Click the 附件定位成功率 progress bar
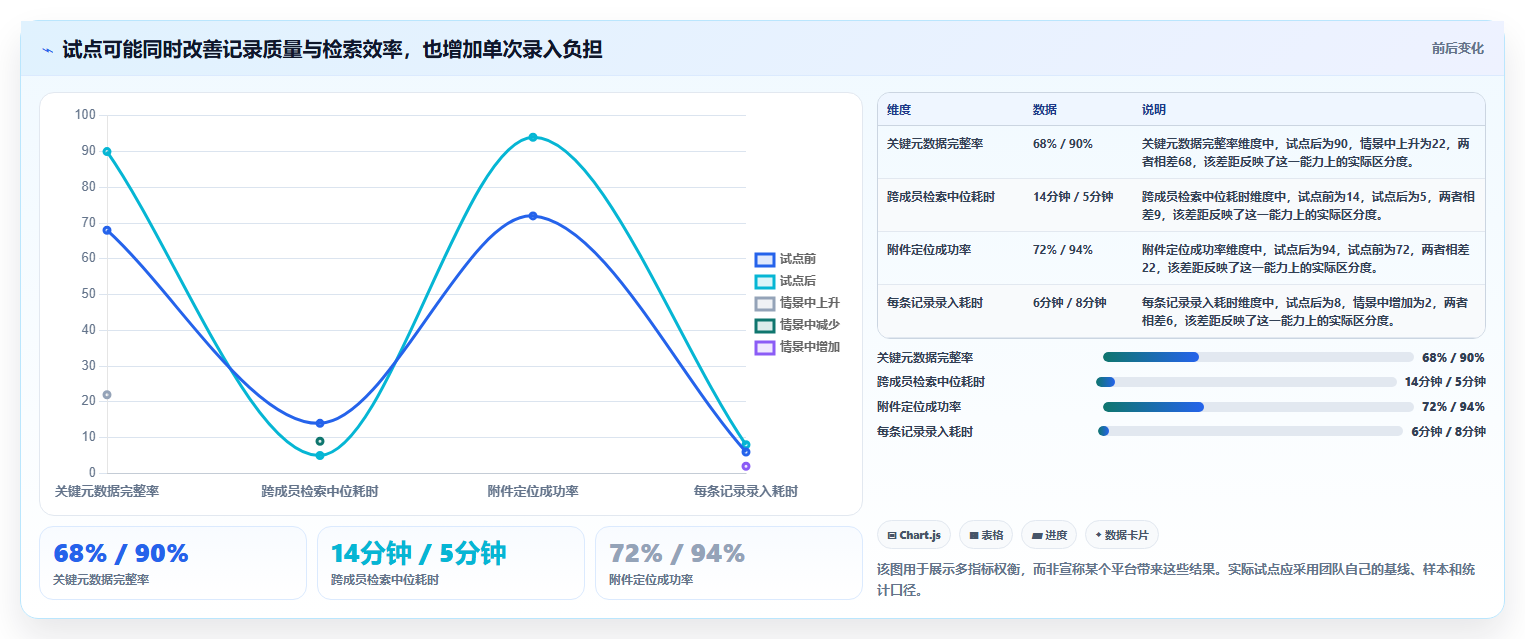1525x639 pixels. [1258, 407]
